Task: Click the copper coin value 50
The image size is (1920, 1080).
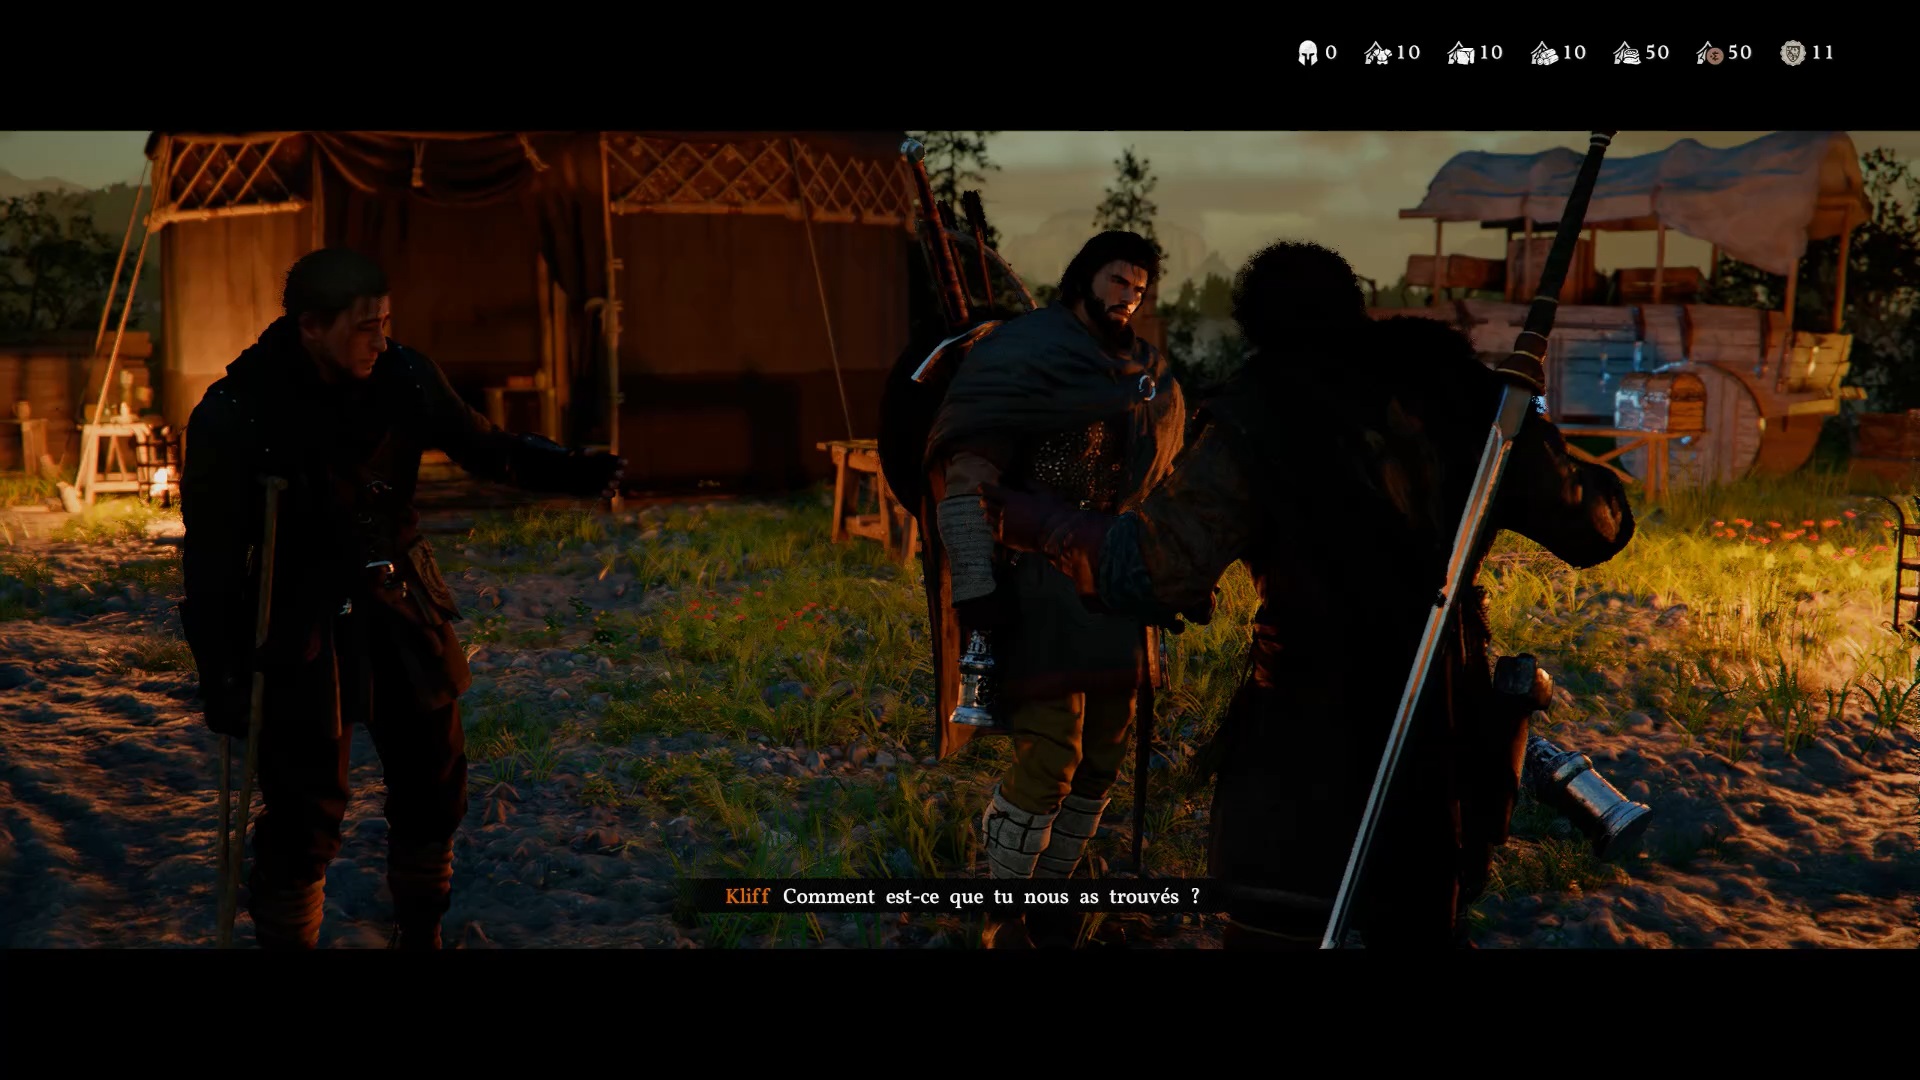Action: pos(1740,52)
